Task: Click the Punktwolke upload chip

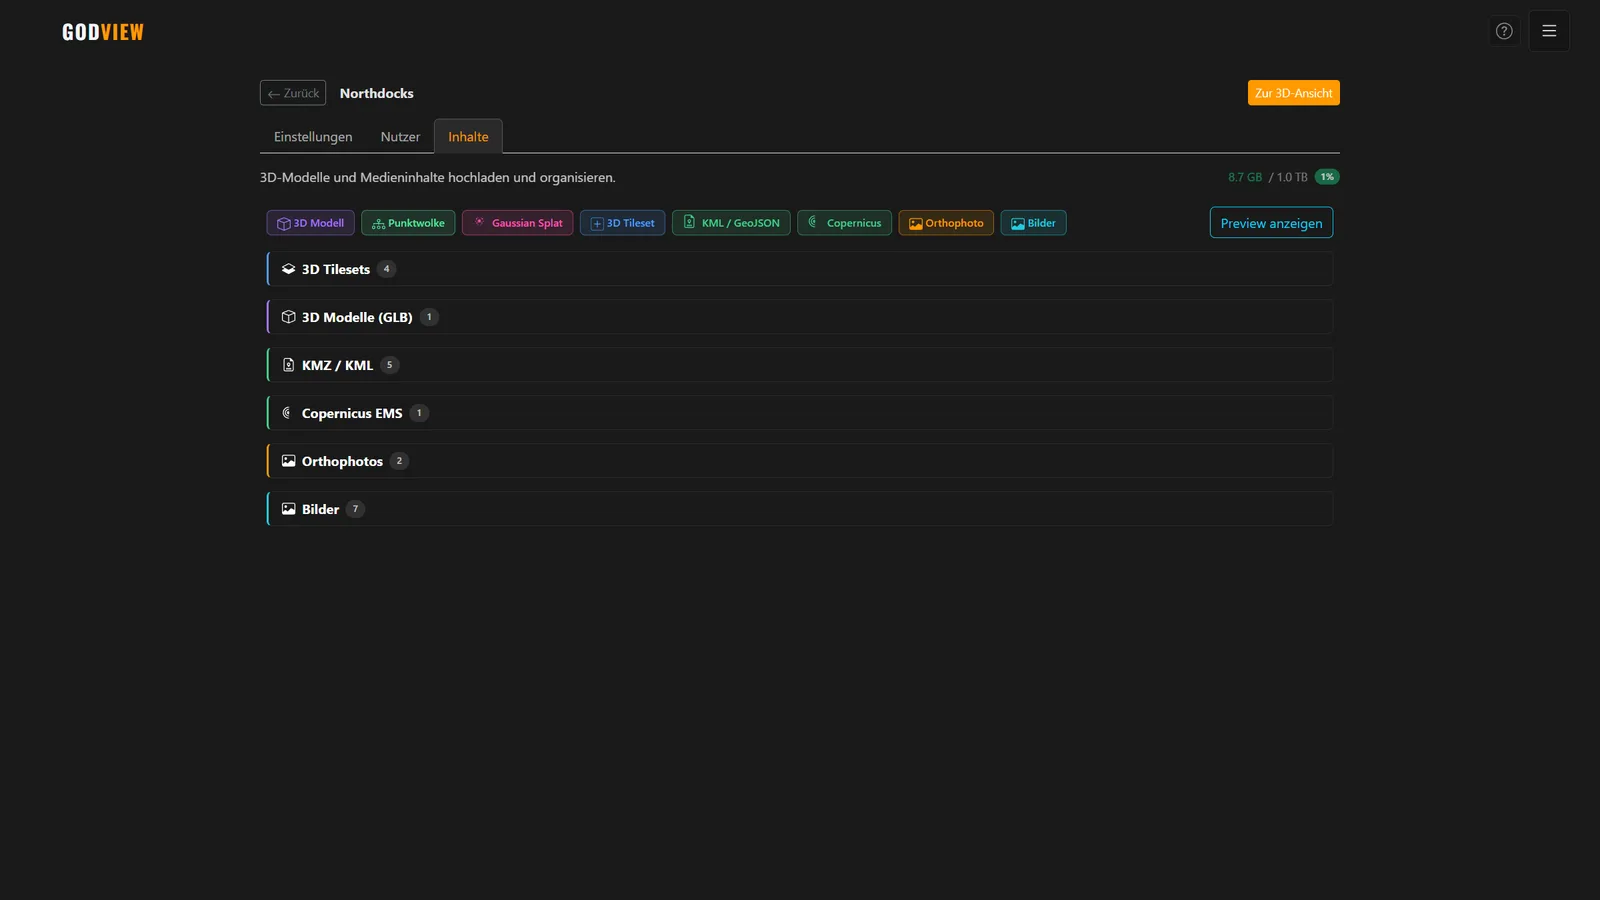Action: coord(408,223)
